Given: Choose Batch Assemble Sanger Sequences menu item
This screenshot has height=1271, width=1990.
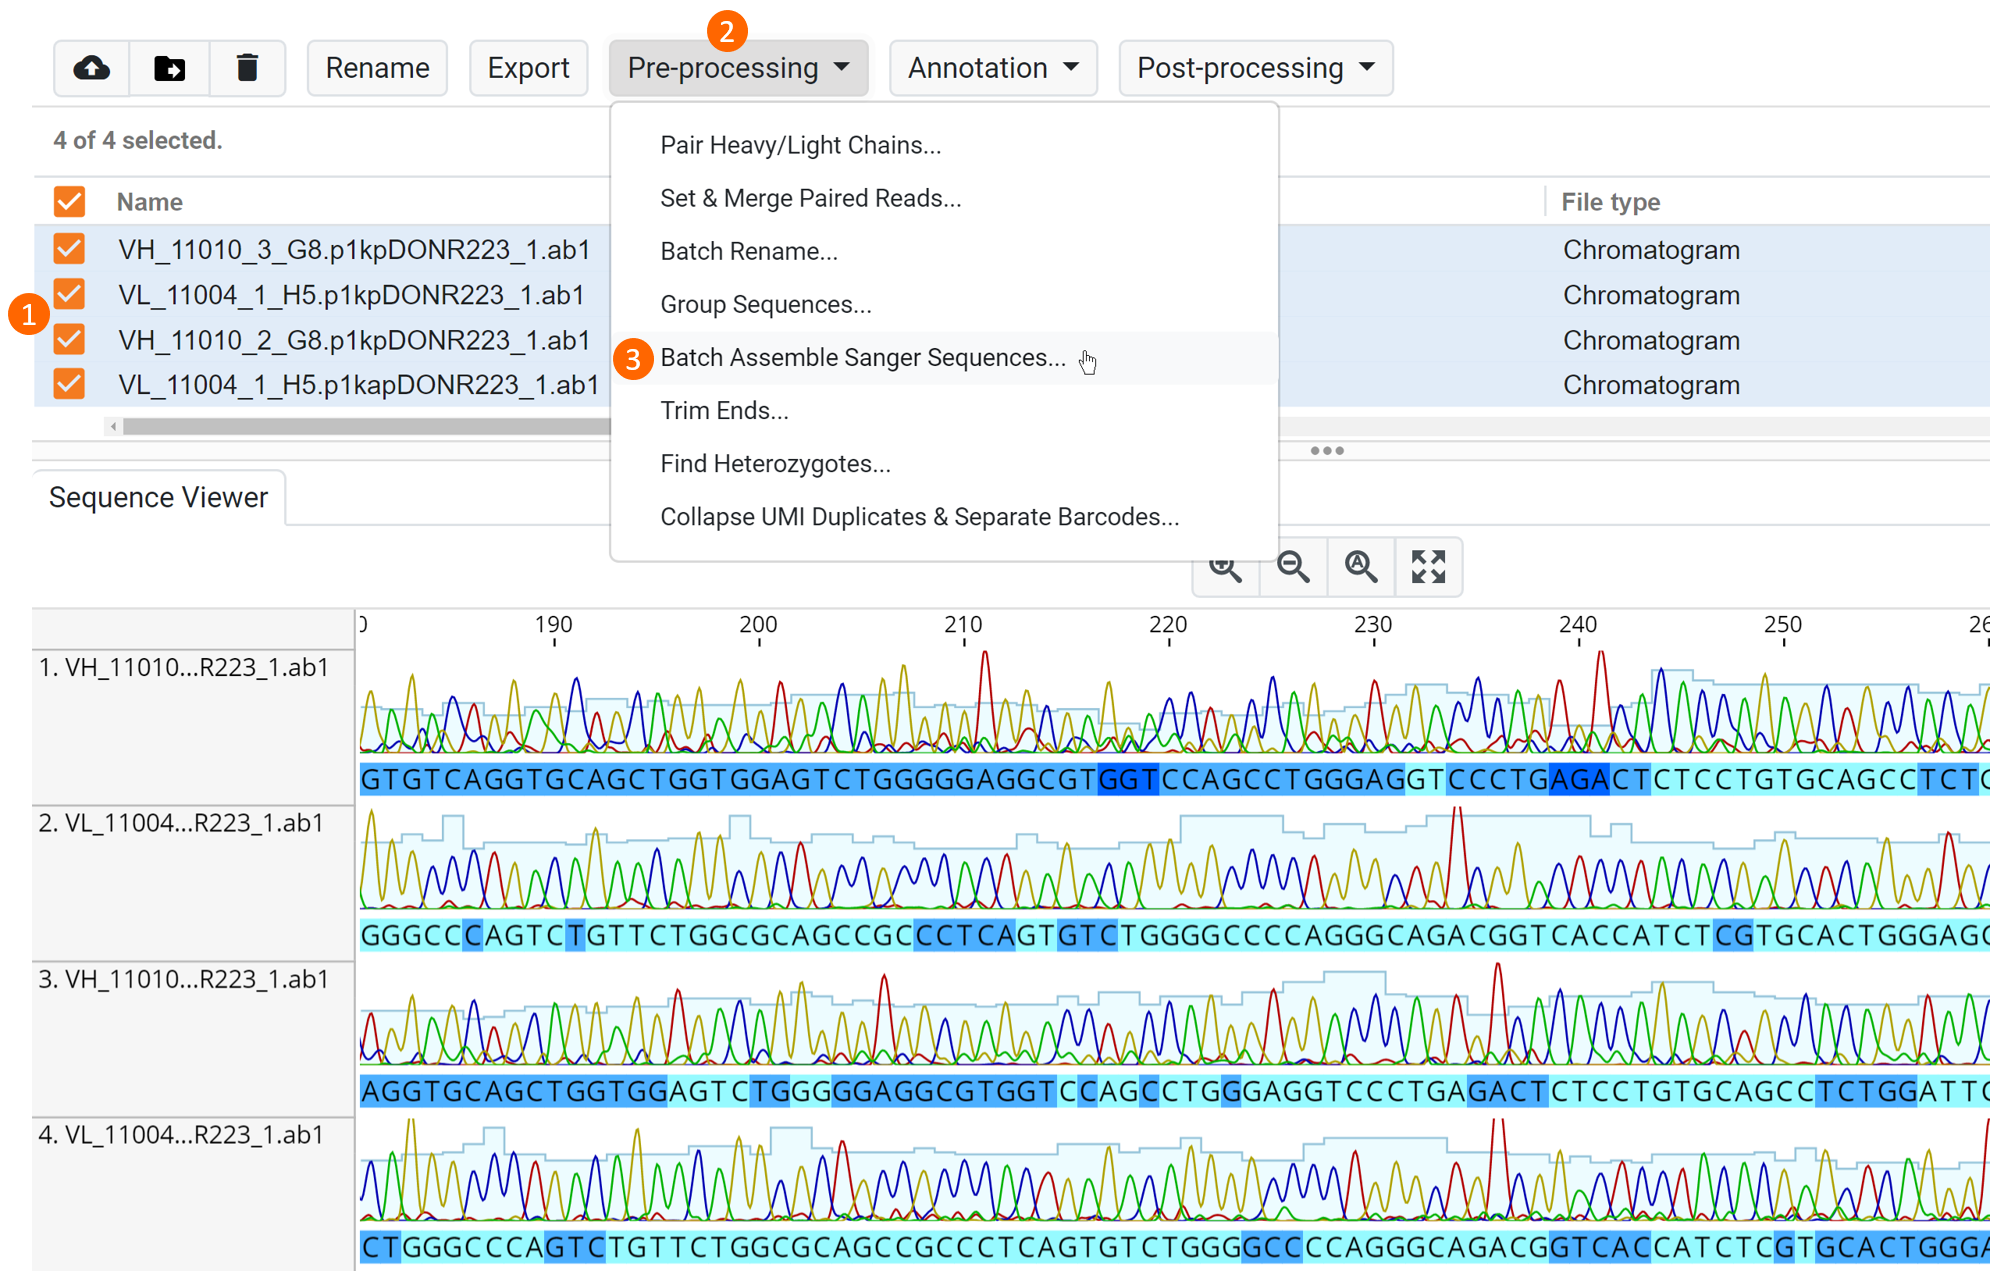Looking at the screenshot, I should [862, 358].
